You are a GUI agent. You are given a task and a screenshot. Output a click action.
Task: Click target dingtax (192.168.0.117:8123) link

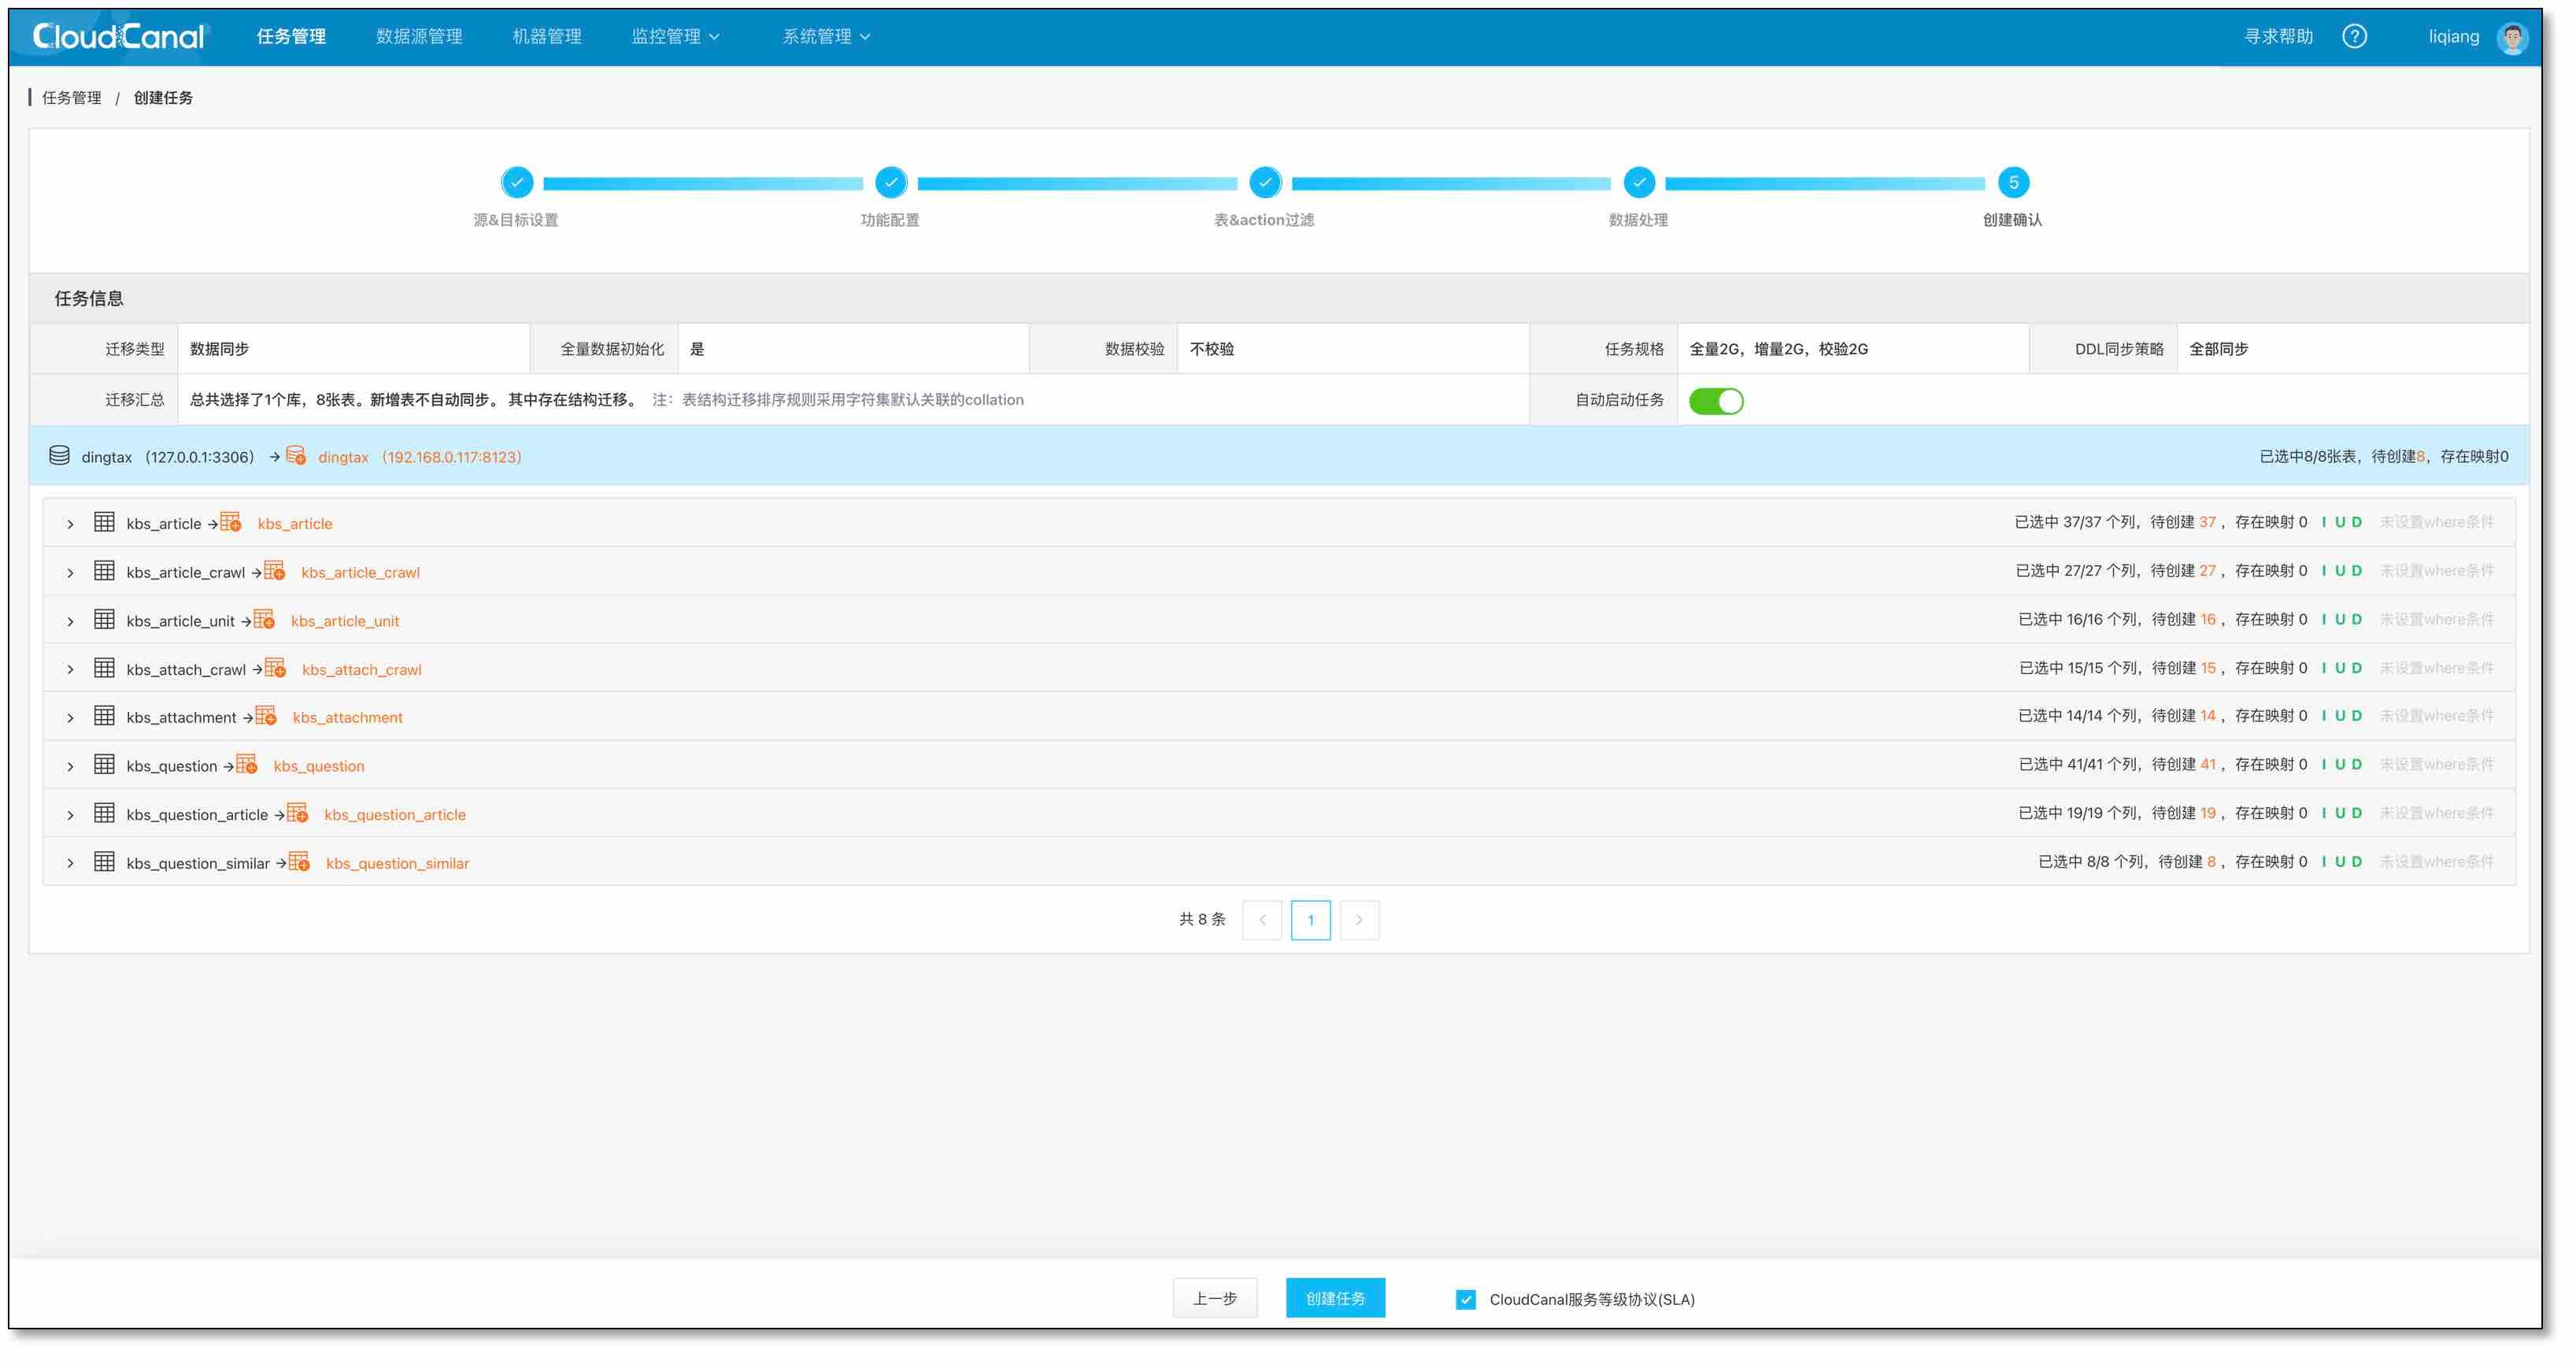[x=420, y=457]
